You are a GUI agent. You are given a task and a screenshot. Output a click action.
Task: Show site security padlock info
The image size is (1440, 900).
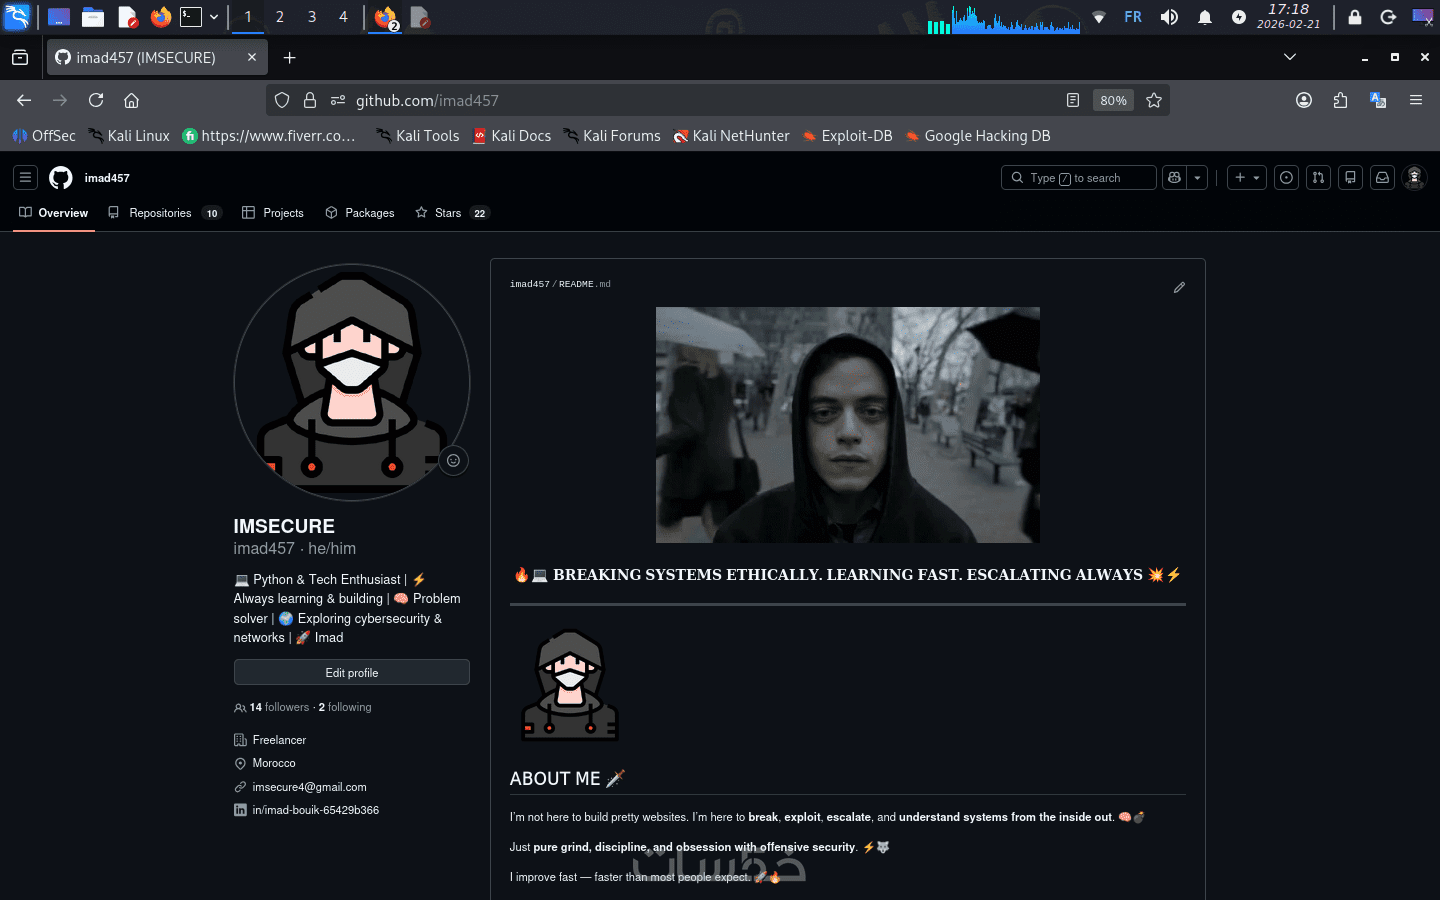coord(310,100)
